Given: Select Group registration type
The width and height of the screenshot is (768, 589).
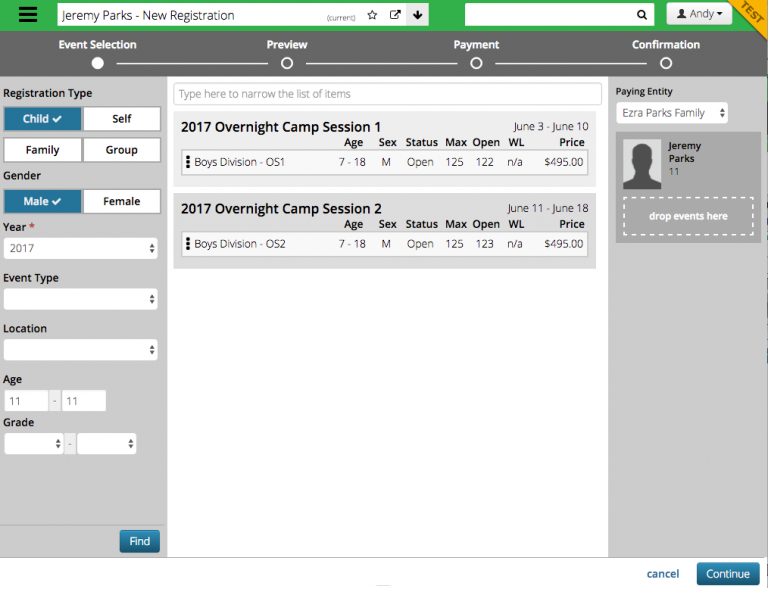Looking at the screenshot, I should click(121, 150).
